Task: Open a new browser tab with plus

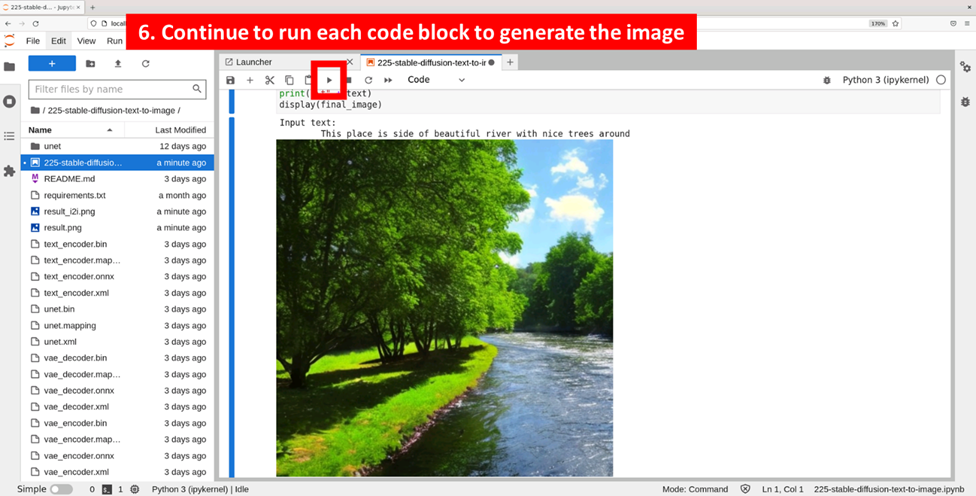Action: pos(92,7)
